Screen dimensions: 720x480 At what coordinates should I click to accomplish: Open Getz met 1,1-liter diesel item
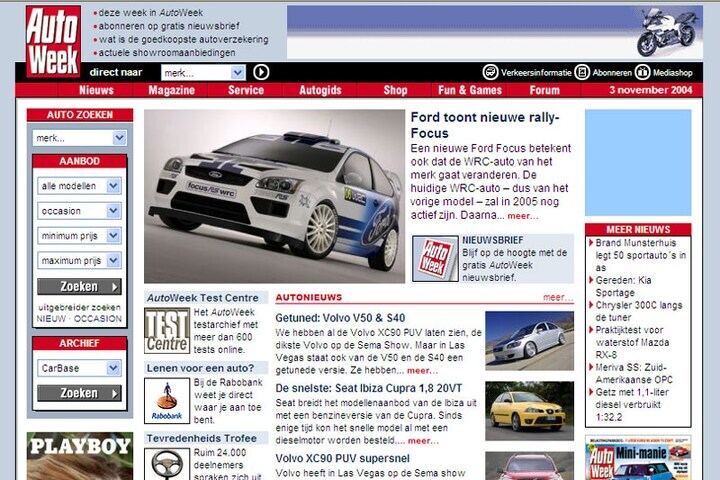(x=632, y=405)
